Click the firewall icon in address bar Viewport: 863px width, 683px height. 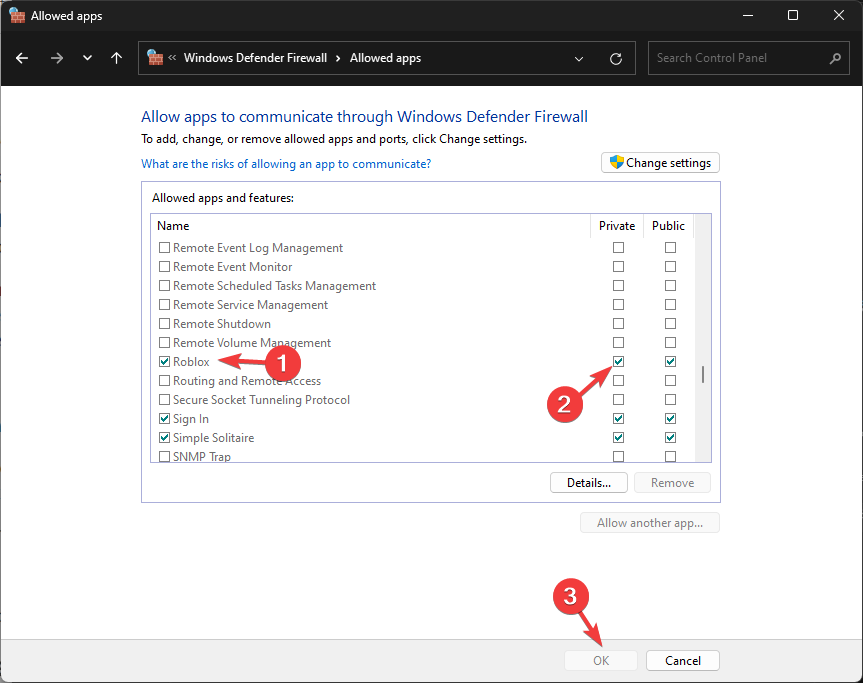click(x=155, y=58)
